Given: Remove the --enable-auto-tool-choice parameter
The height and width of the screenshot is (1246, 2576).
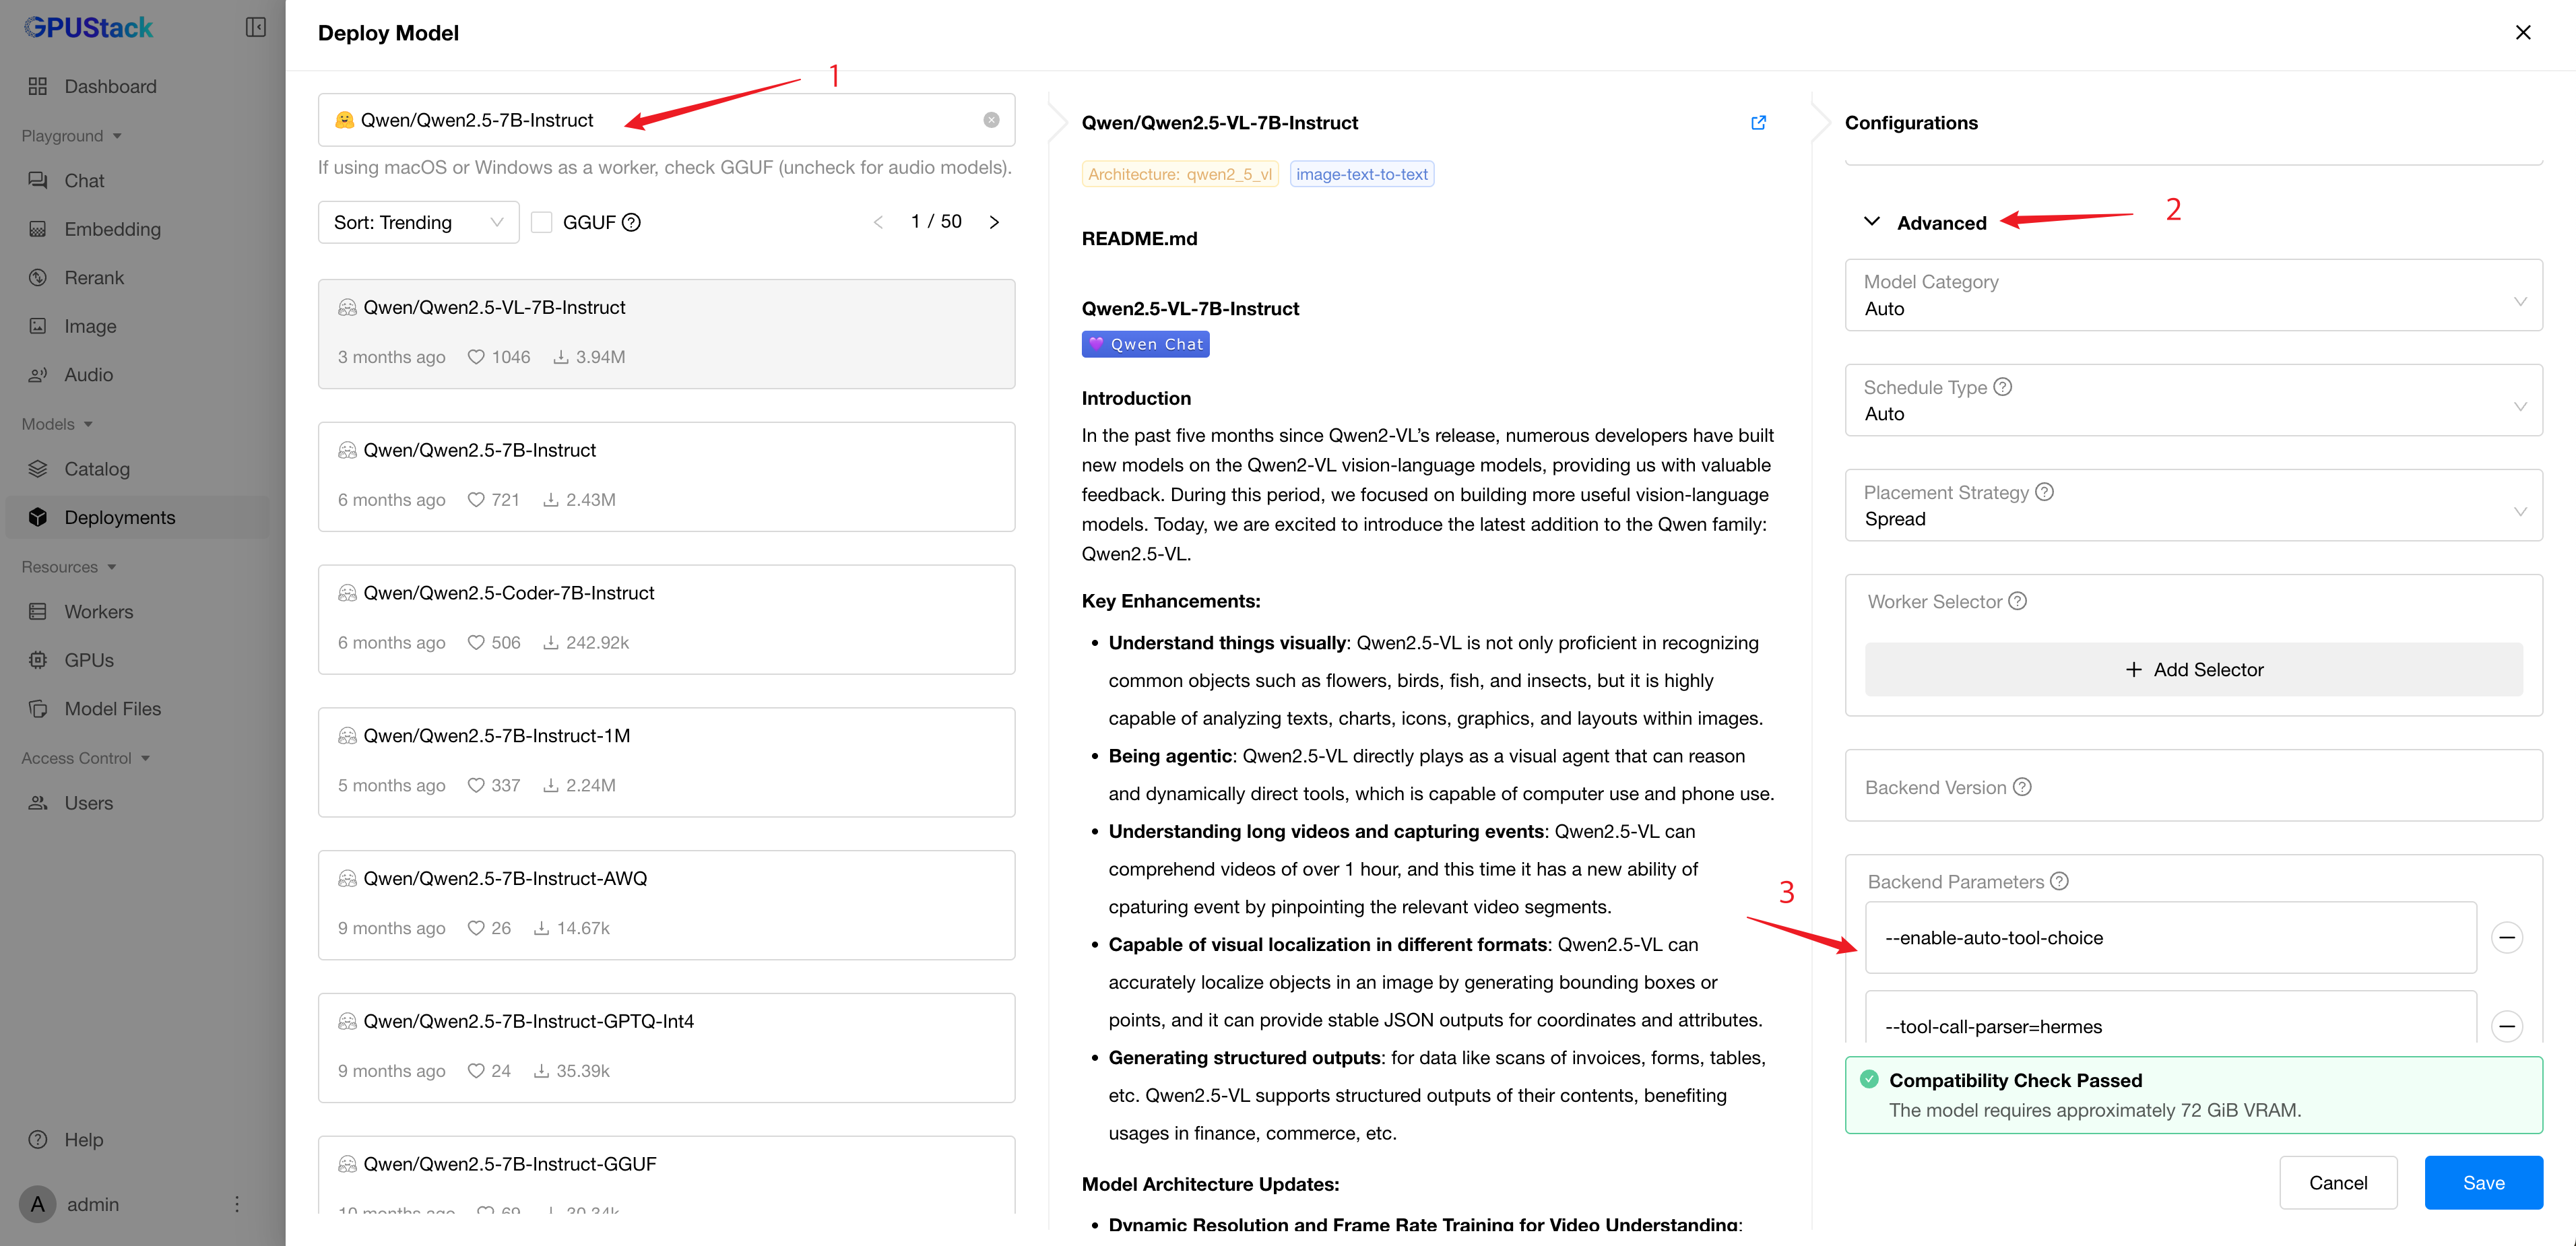Looking at the screenshot, I should click(2506, 938).
